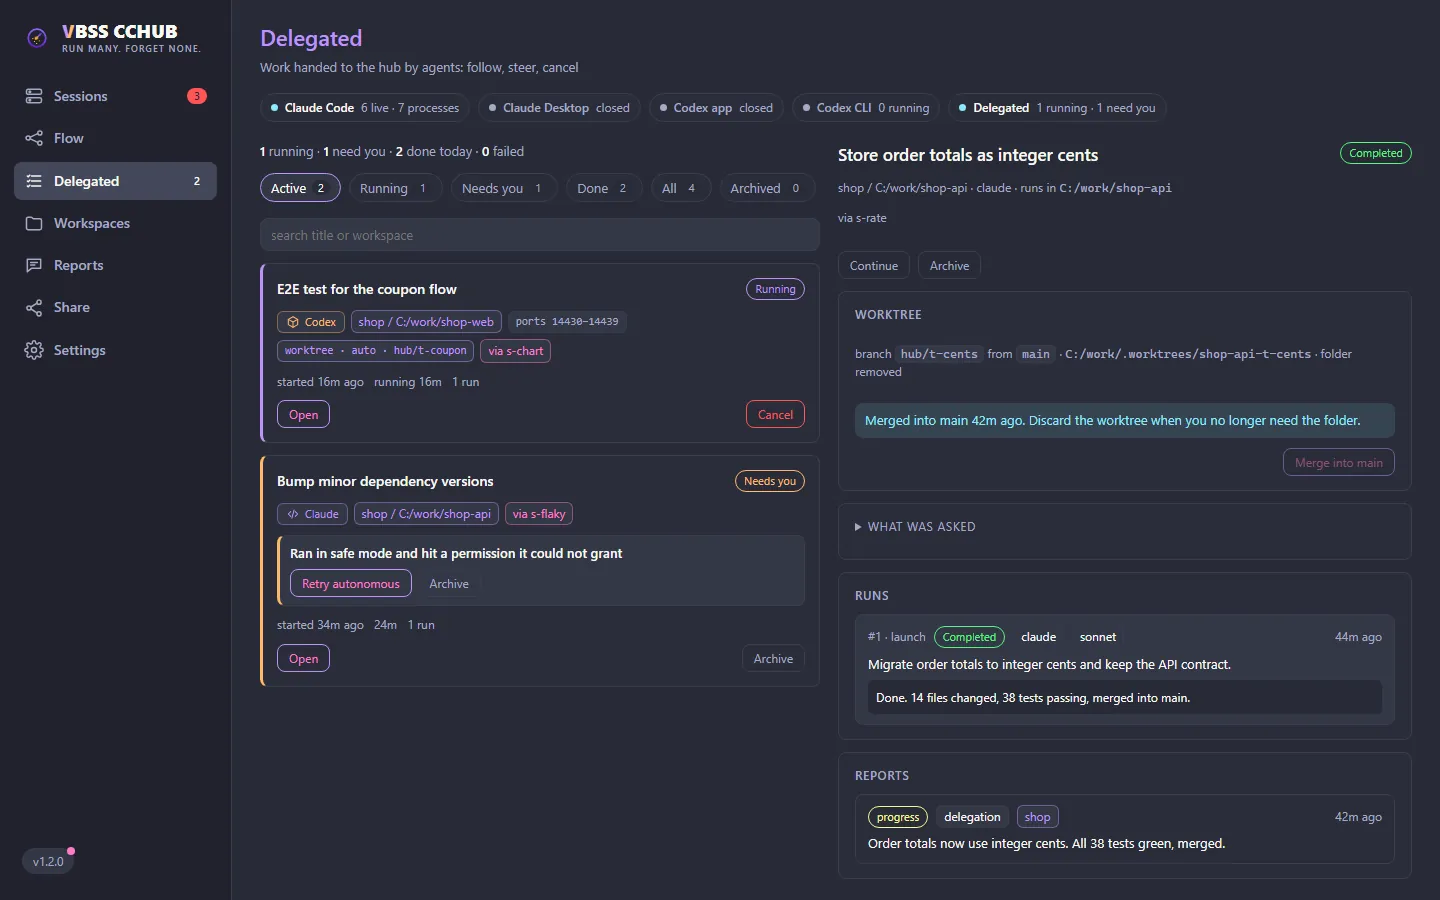Archive the Store order totals task
The image size is (1440, 900).
coord(949,266)
